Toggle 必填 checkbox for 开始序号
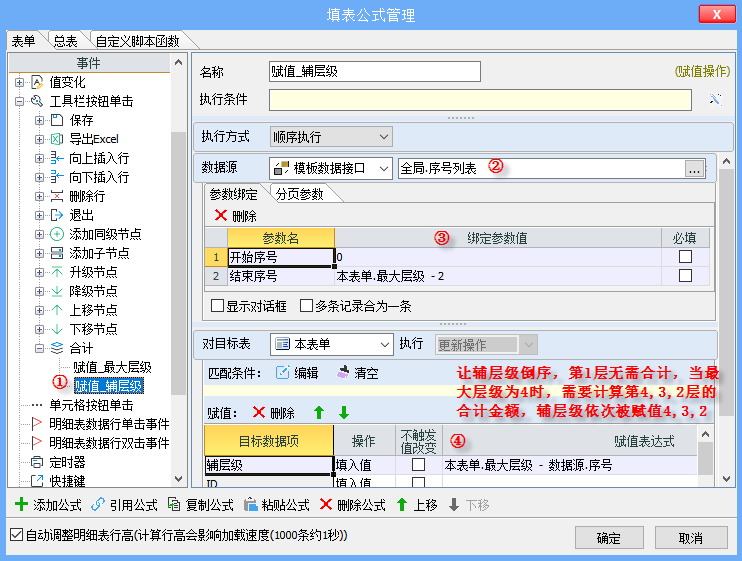 click(685, 257)
